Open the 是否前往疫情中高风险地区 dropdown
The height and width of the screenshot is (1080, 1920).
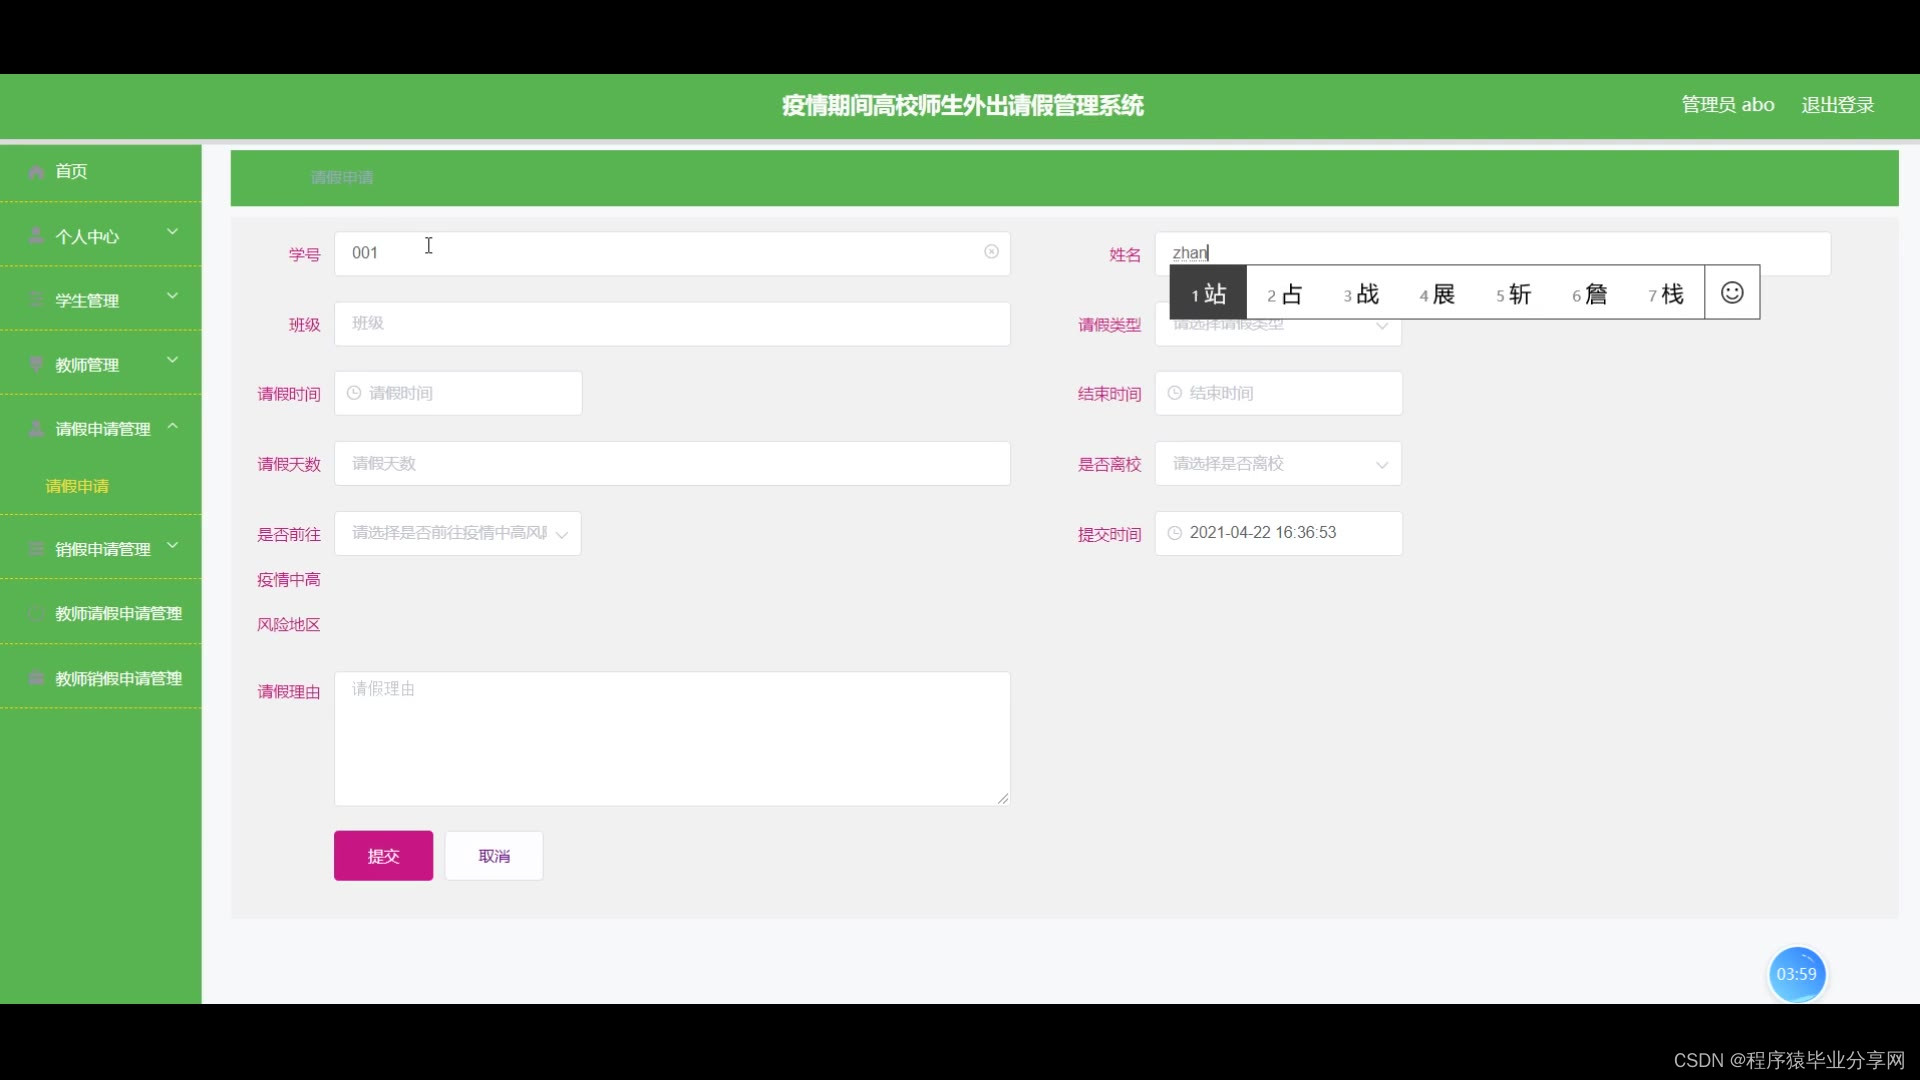point(458,534)
